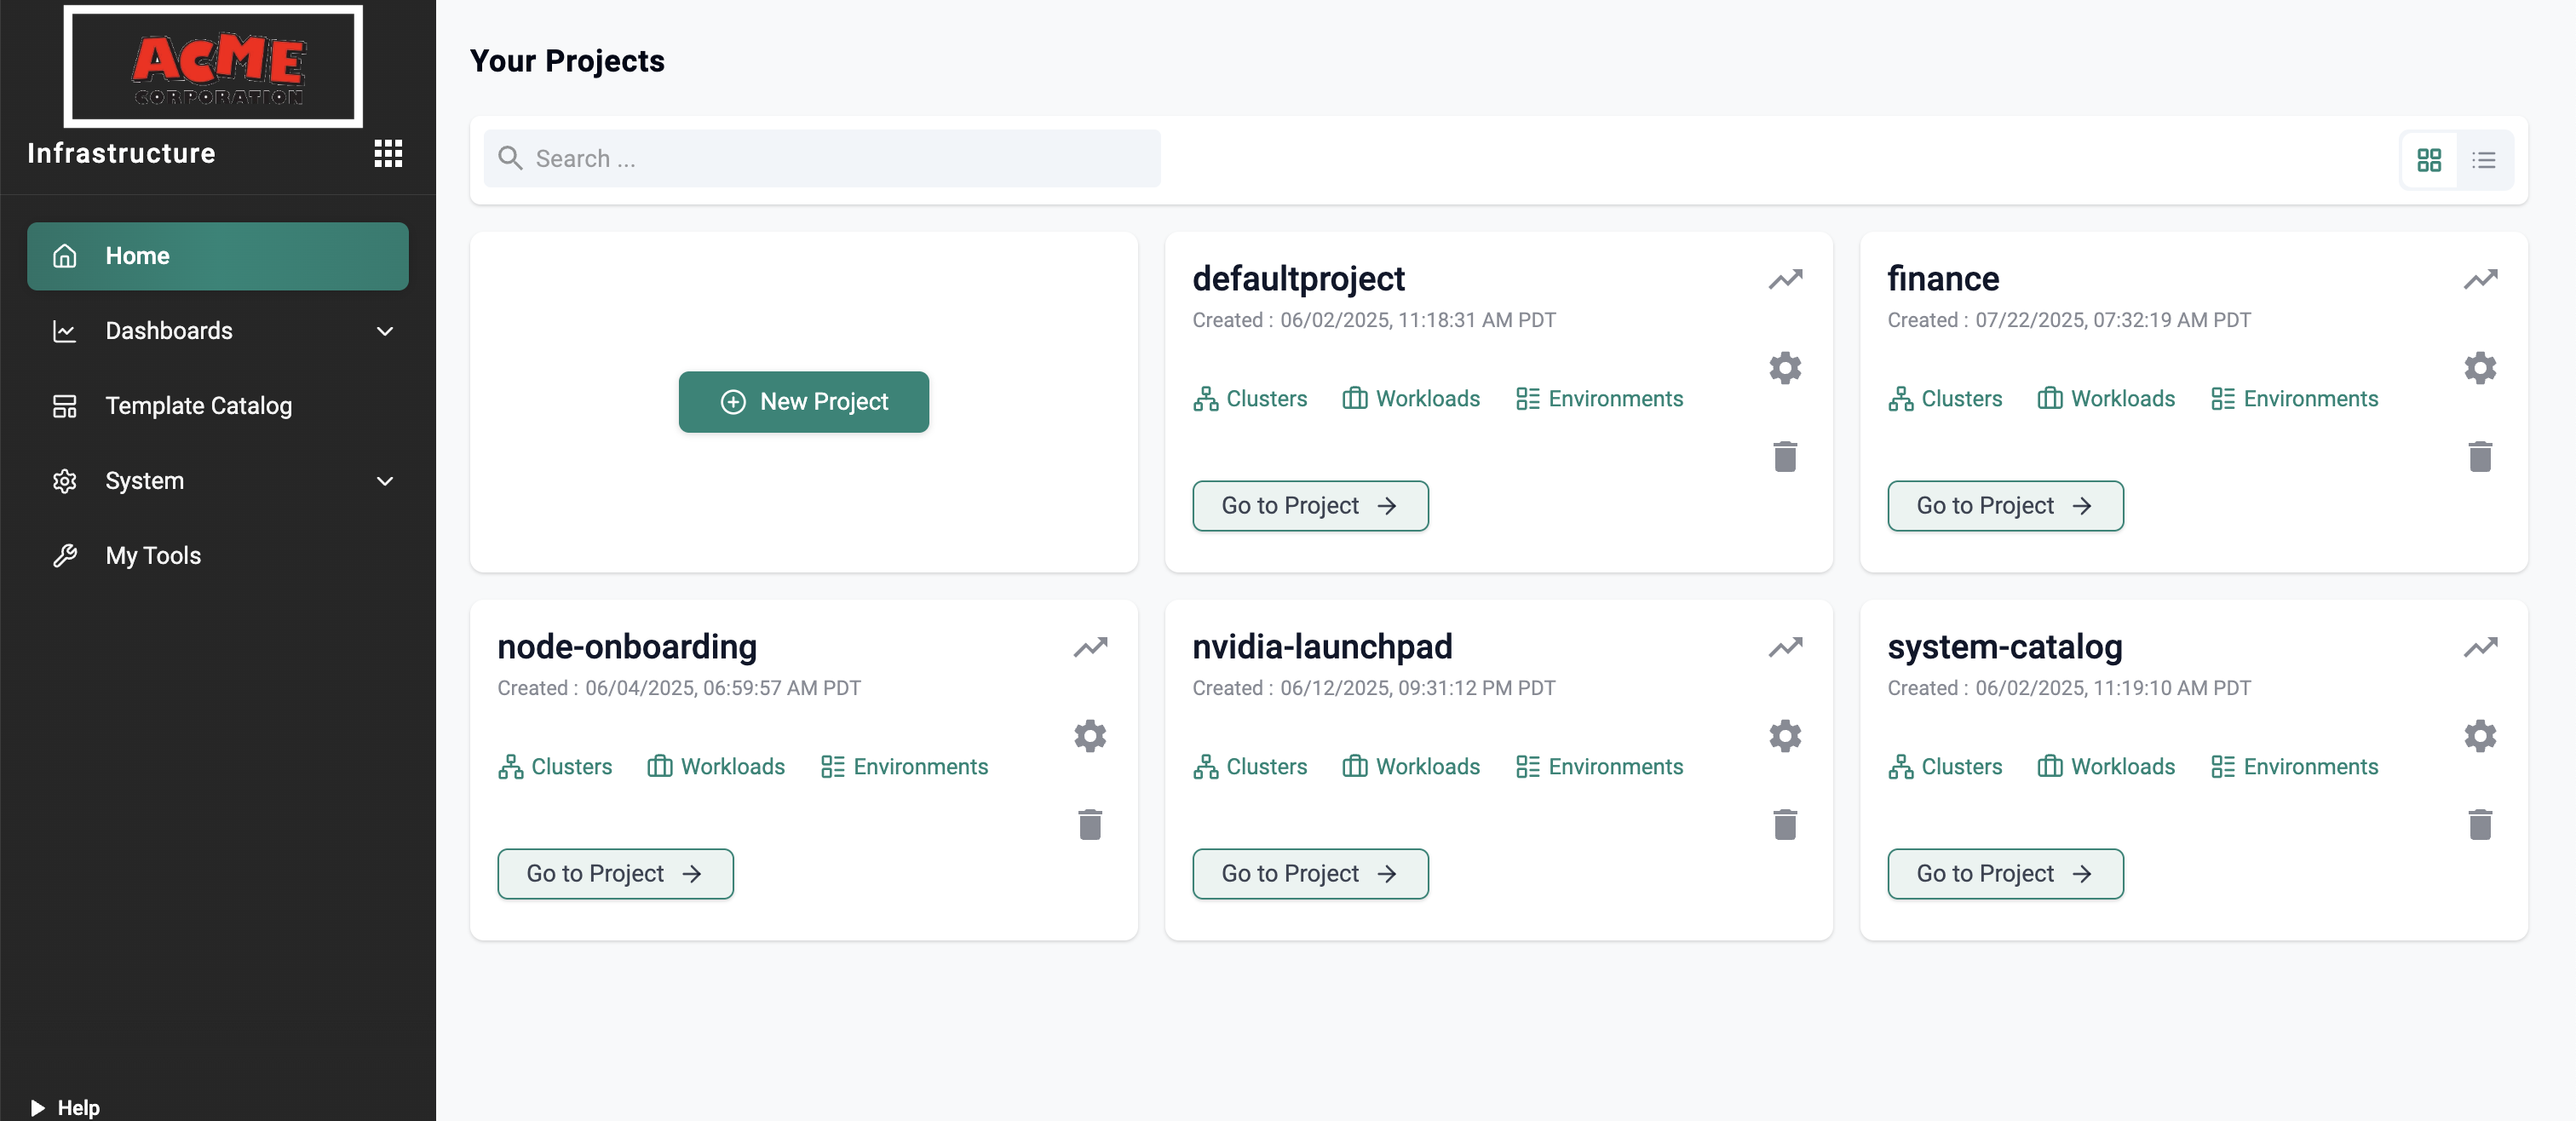2576x1121 pixels.
Task: Open Workloads for defaultproject
Action: (1410, 399)
